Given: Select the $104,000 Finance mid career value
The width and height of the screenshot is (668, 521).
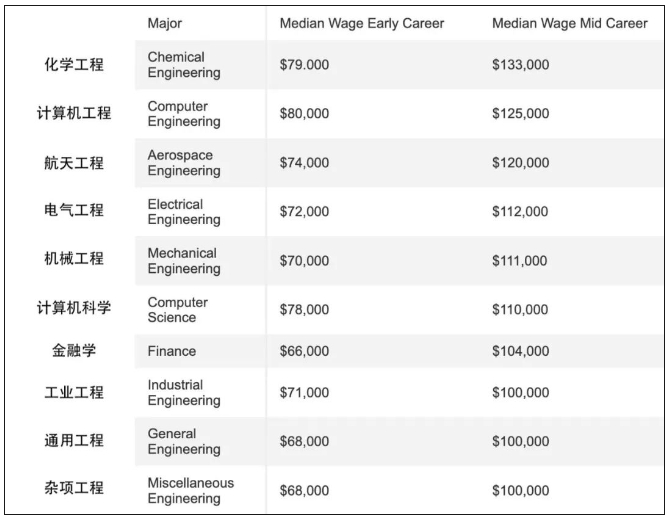Looking at the screenshot, I should click(x=521, y=351).
